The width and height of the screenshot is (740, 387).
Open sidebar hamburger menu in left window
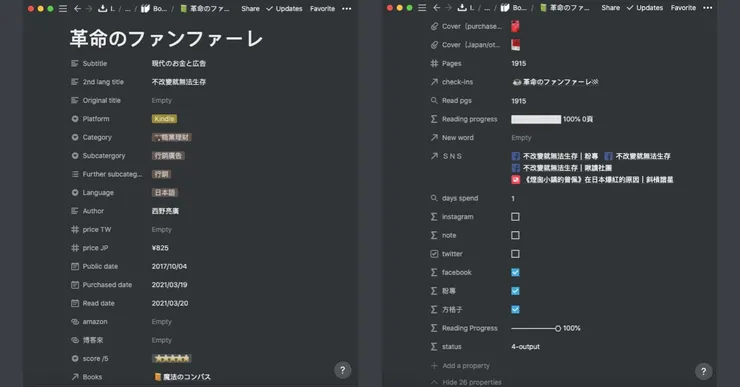[x=63, y=8]
